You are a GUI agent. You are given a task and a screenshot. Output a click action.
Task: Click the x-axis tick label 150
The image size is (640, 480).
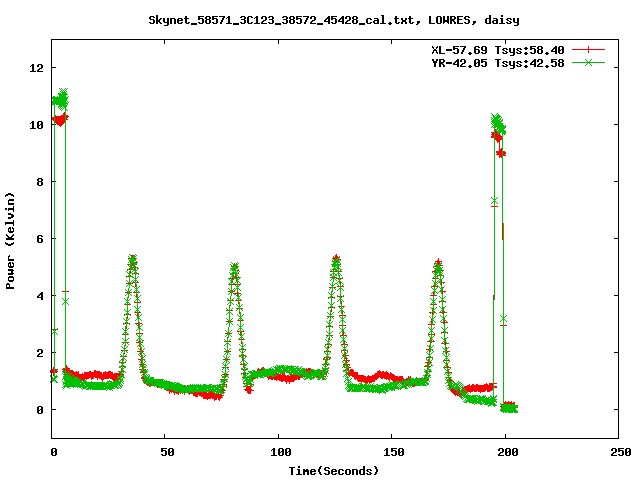coord(394,452)
